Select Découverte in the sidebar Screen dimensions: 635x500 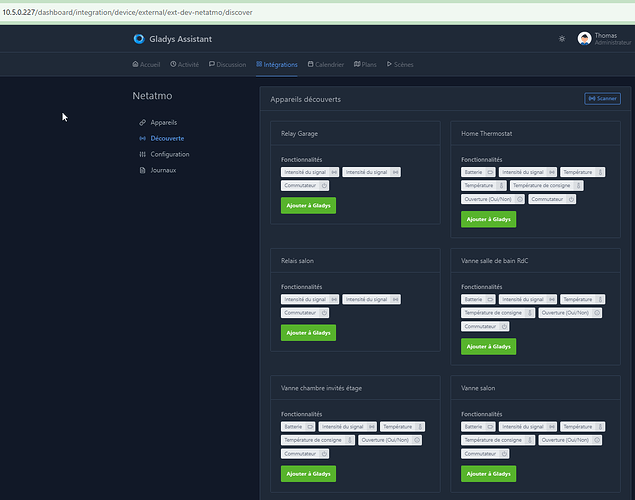(162, 138)
